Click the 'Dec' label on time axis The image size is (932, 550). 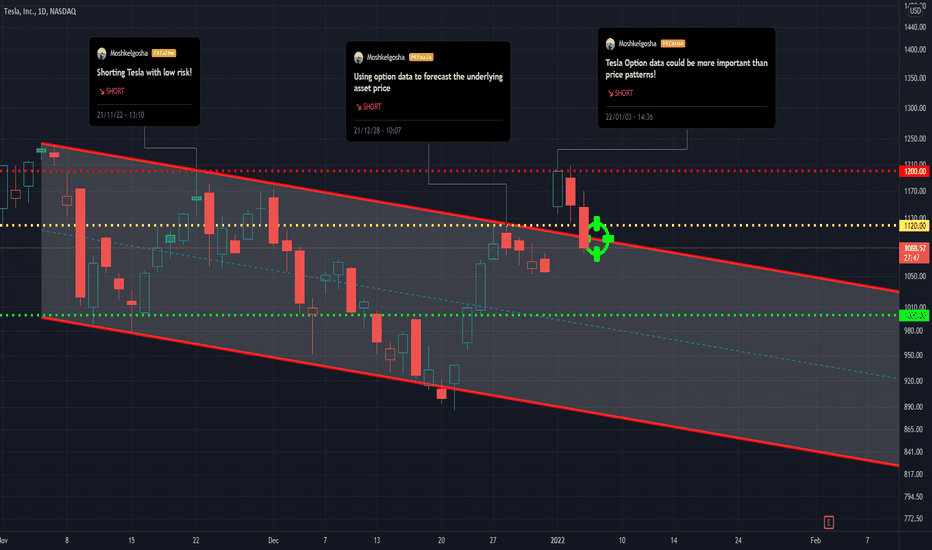[x=273, y=540]
